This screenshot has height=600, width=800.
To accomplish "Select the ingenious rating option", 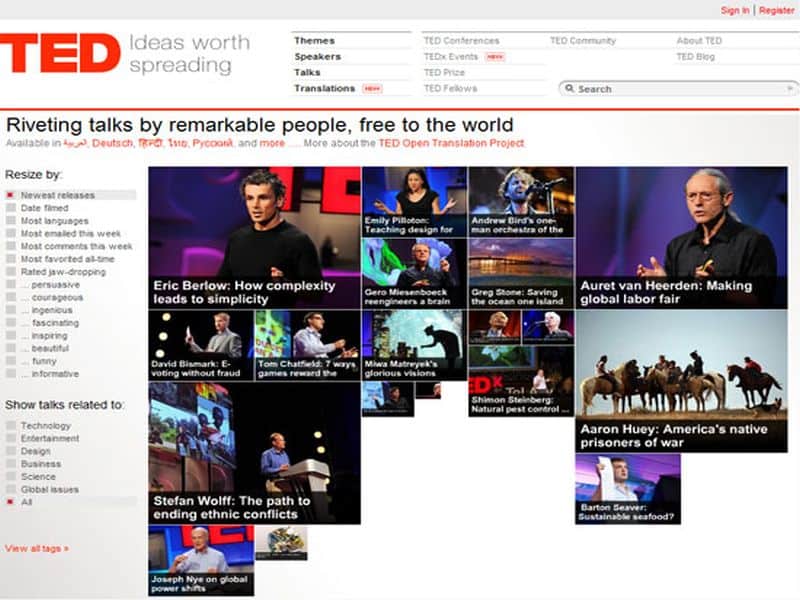I will [39, 310].
